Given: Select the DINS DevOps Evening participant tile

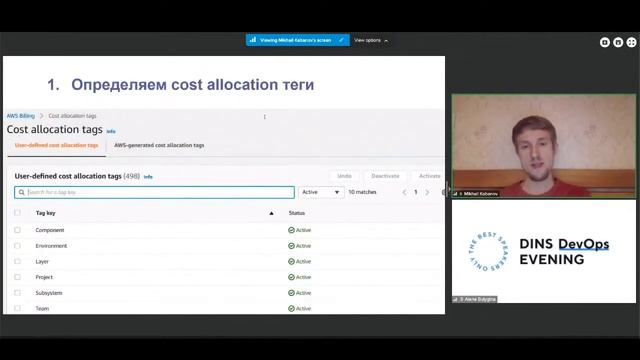Looking at the screenshot, I should [x=544, y=251].
